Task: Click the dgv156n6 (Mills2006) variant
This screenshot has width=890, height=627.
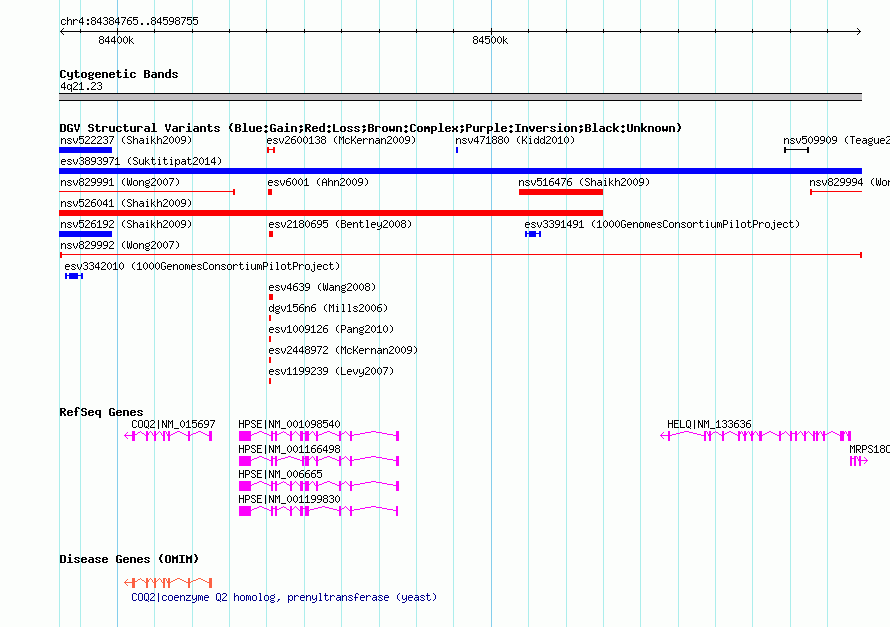Action: tap(328, 308)
